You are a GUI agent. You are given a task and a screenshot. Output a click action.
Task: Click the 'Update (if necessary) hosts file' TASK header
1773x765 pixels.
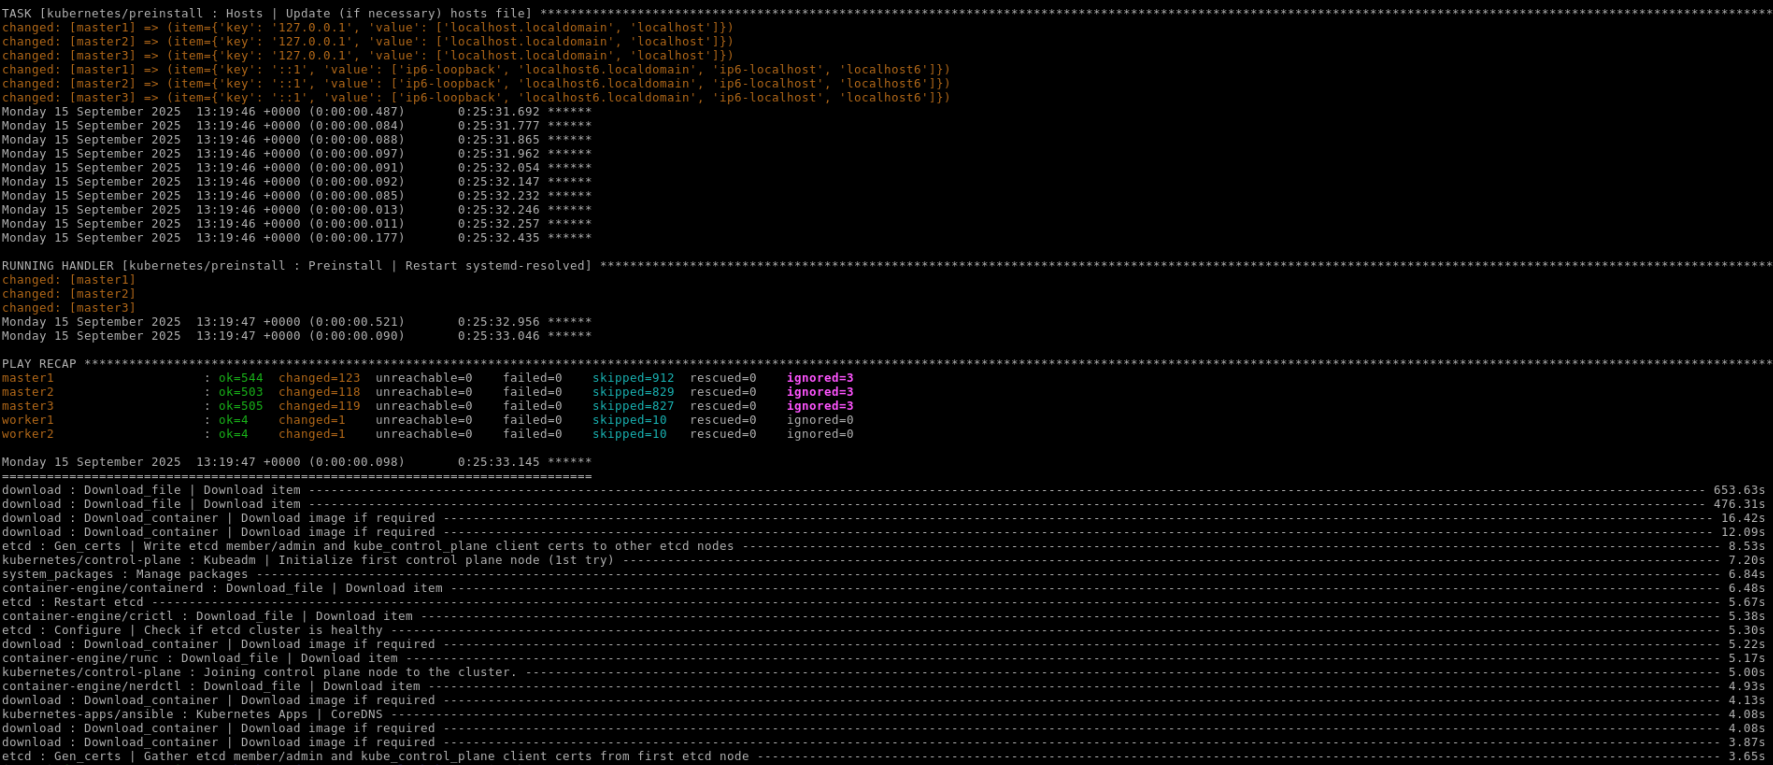point(886,14)
